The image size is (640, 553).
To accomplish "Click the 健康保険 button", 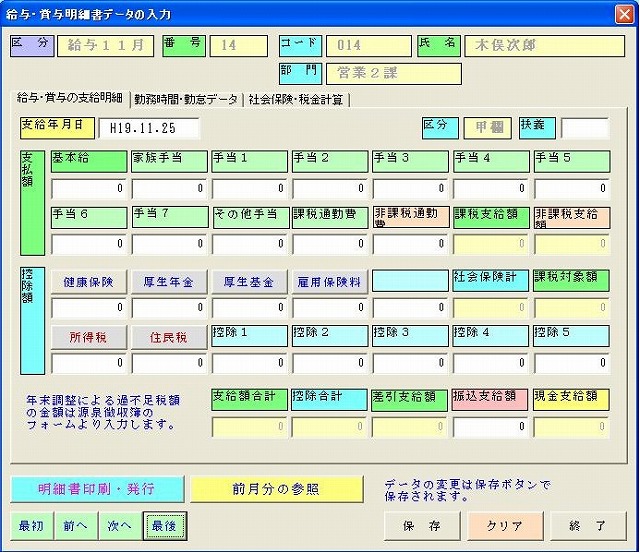I will tap(88, 282).
